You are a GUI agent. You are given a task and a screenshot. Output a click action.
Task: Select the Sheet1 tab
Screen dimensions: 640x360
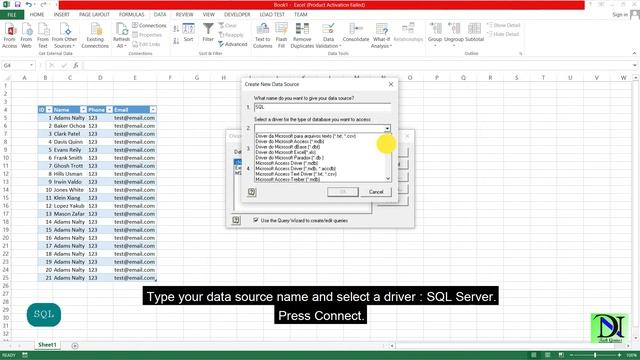pos(47,345)
